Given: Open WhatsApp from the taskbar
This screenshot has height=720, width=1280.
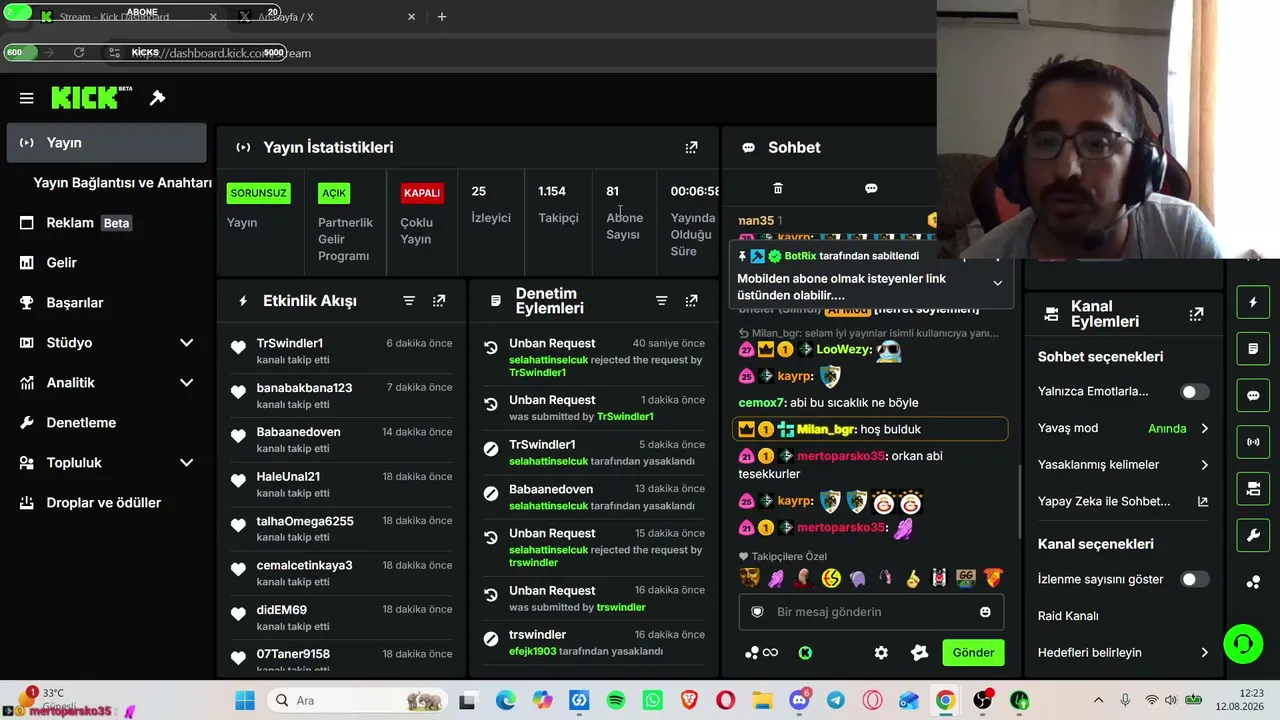Looking at the screenshot, I should coord(653,701).
